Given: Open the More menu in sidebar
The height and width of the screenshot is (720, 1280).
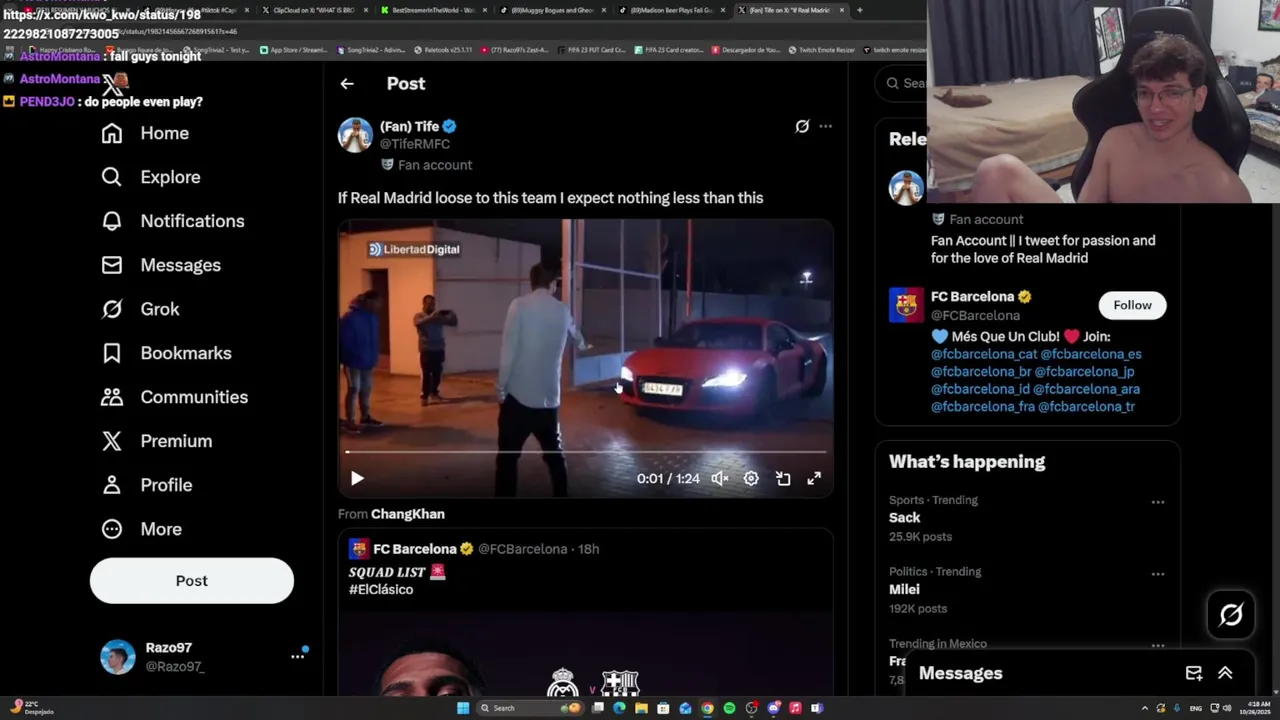Looking at the screenshot, I should 141,529.
